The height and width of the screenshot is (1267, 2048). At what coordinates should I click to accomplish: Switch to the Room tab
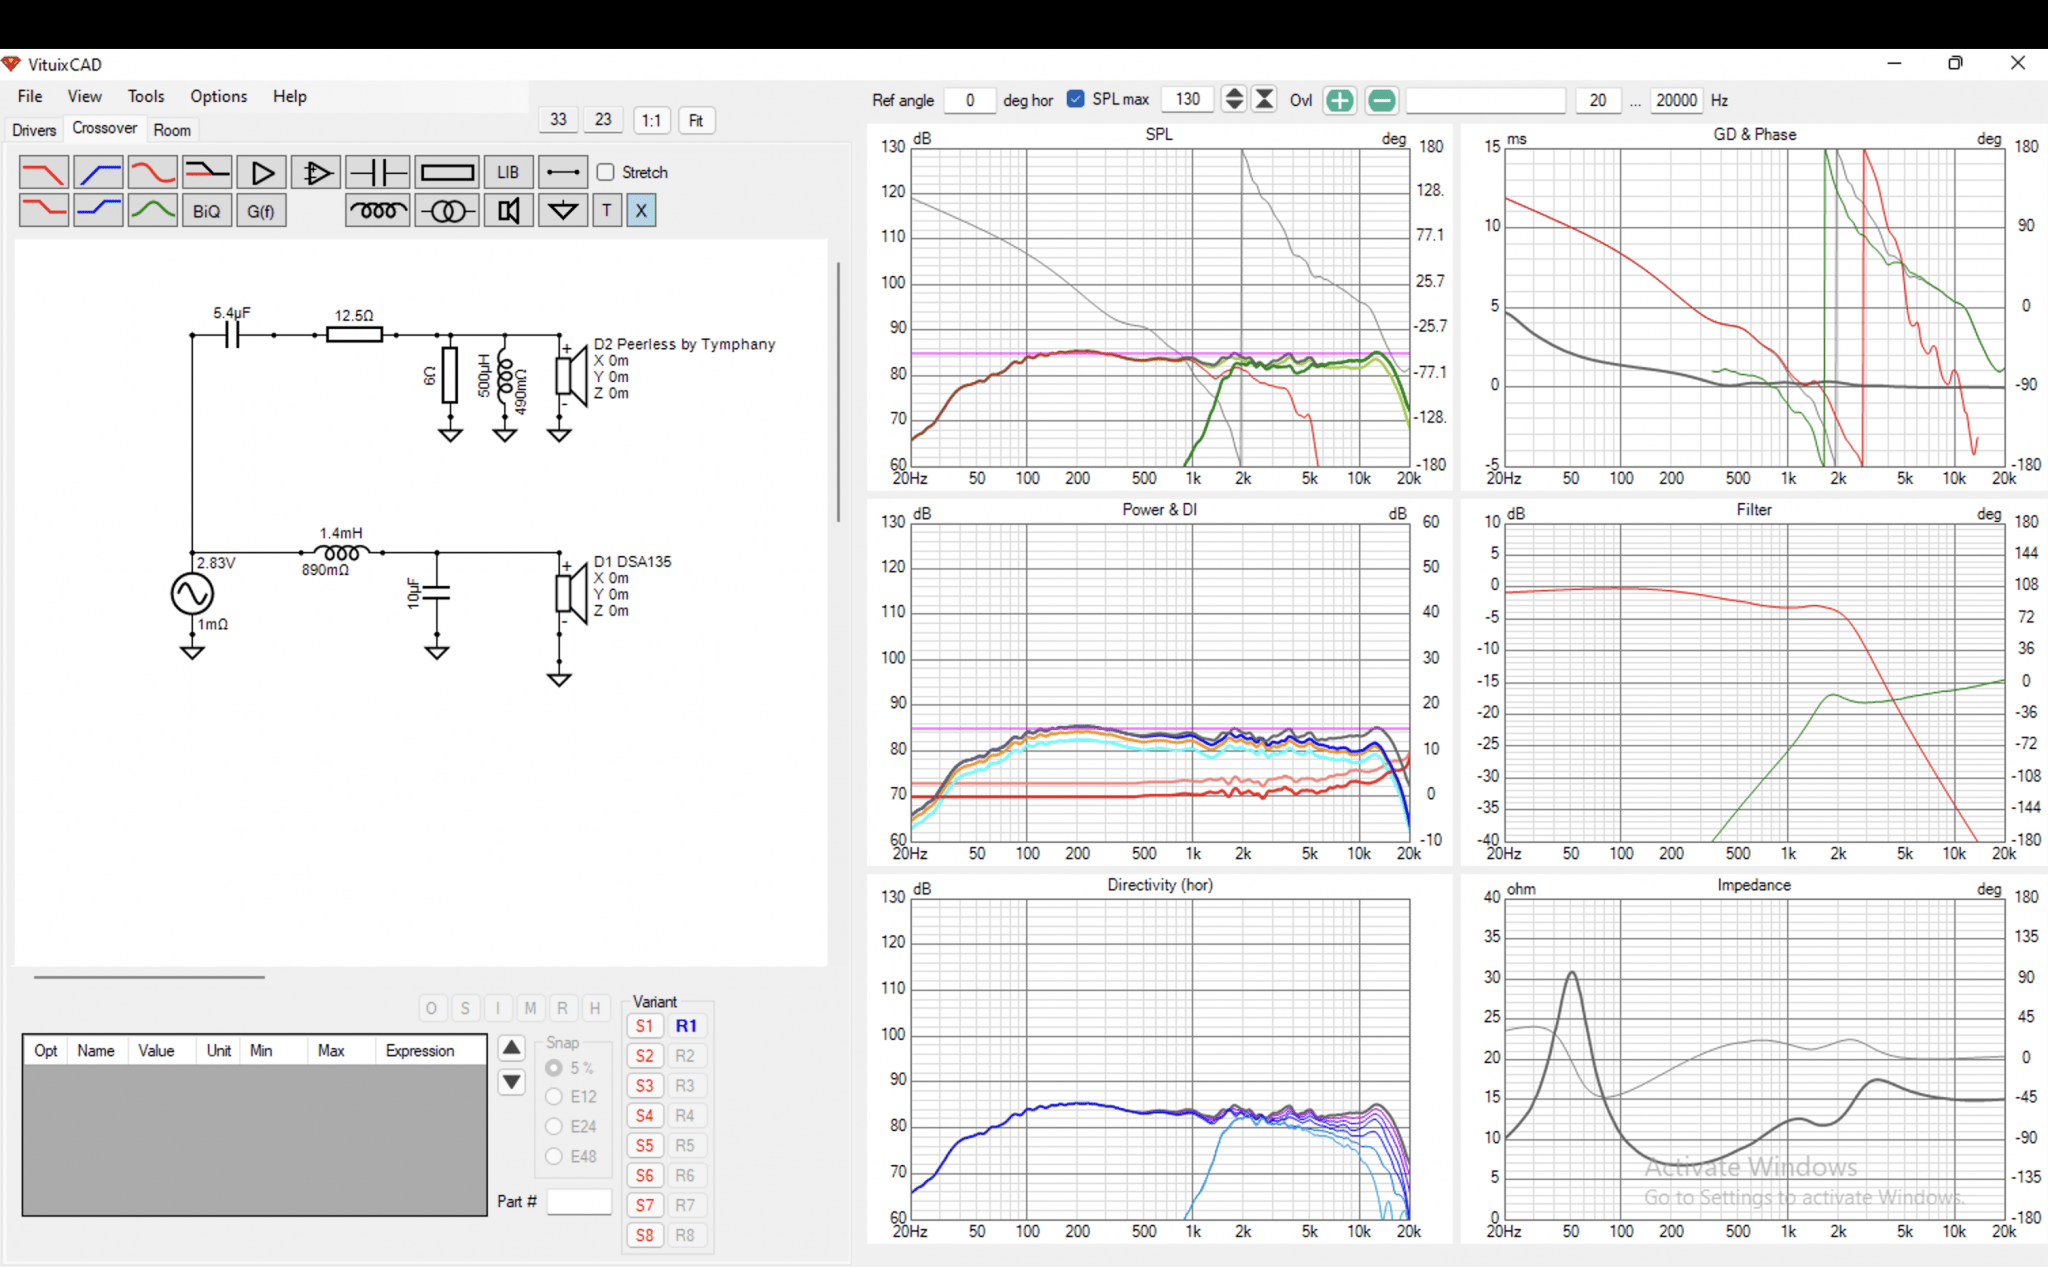point(172,130)
